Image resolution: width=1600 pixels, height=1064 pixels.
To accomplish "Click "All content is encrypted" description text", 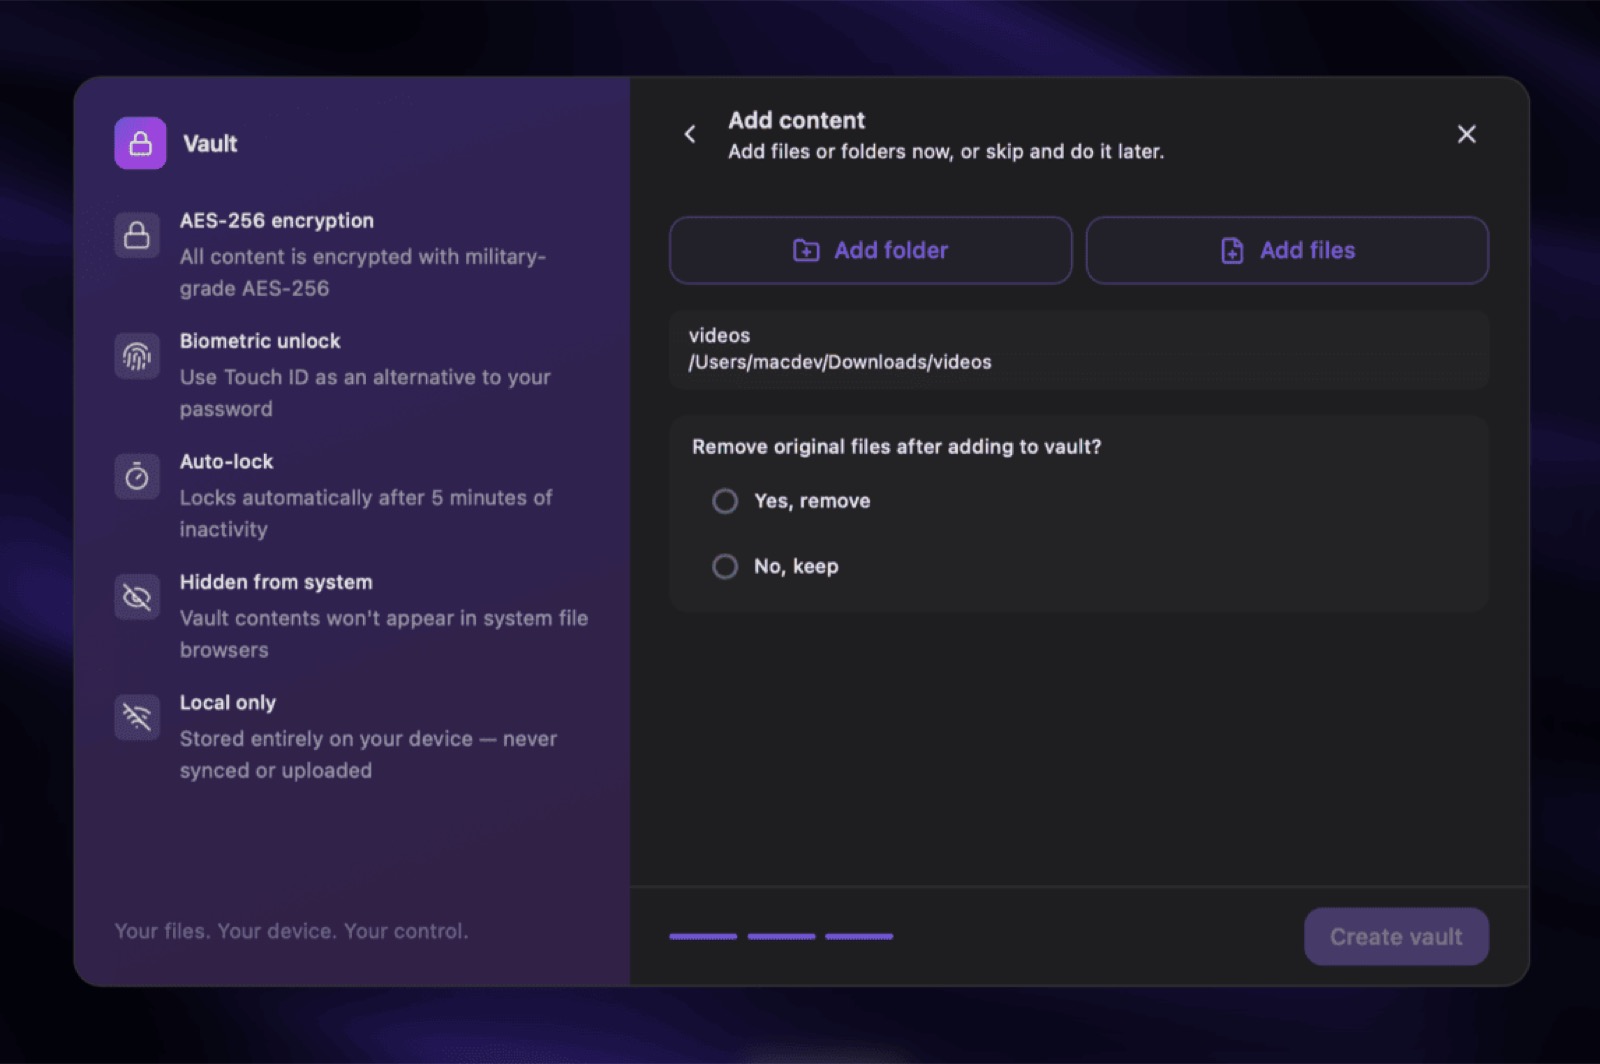I will 363,272.
